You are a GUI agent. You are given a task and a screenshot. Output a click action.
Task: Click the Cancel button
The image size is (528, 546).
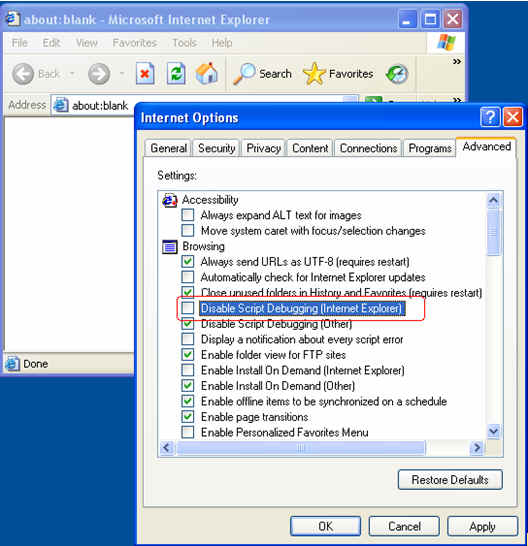404,526
